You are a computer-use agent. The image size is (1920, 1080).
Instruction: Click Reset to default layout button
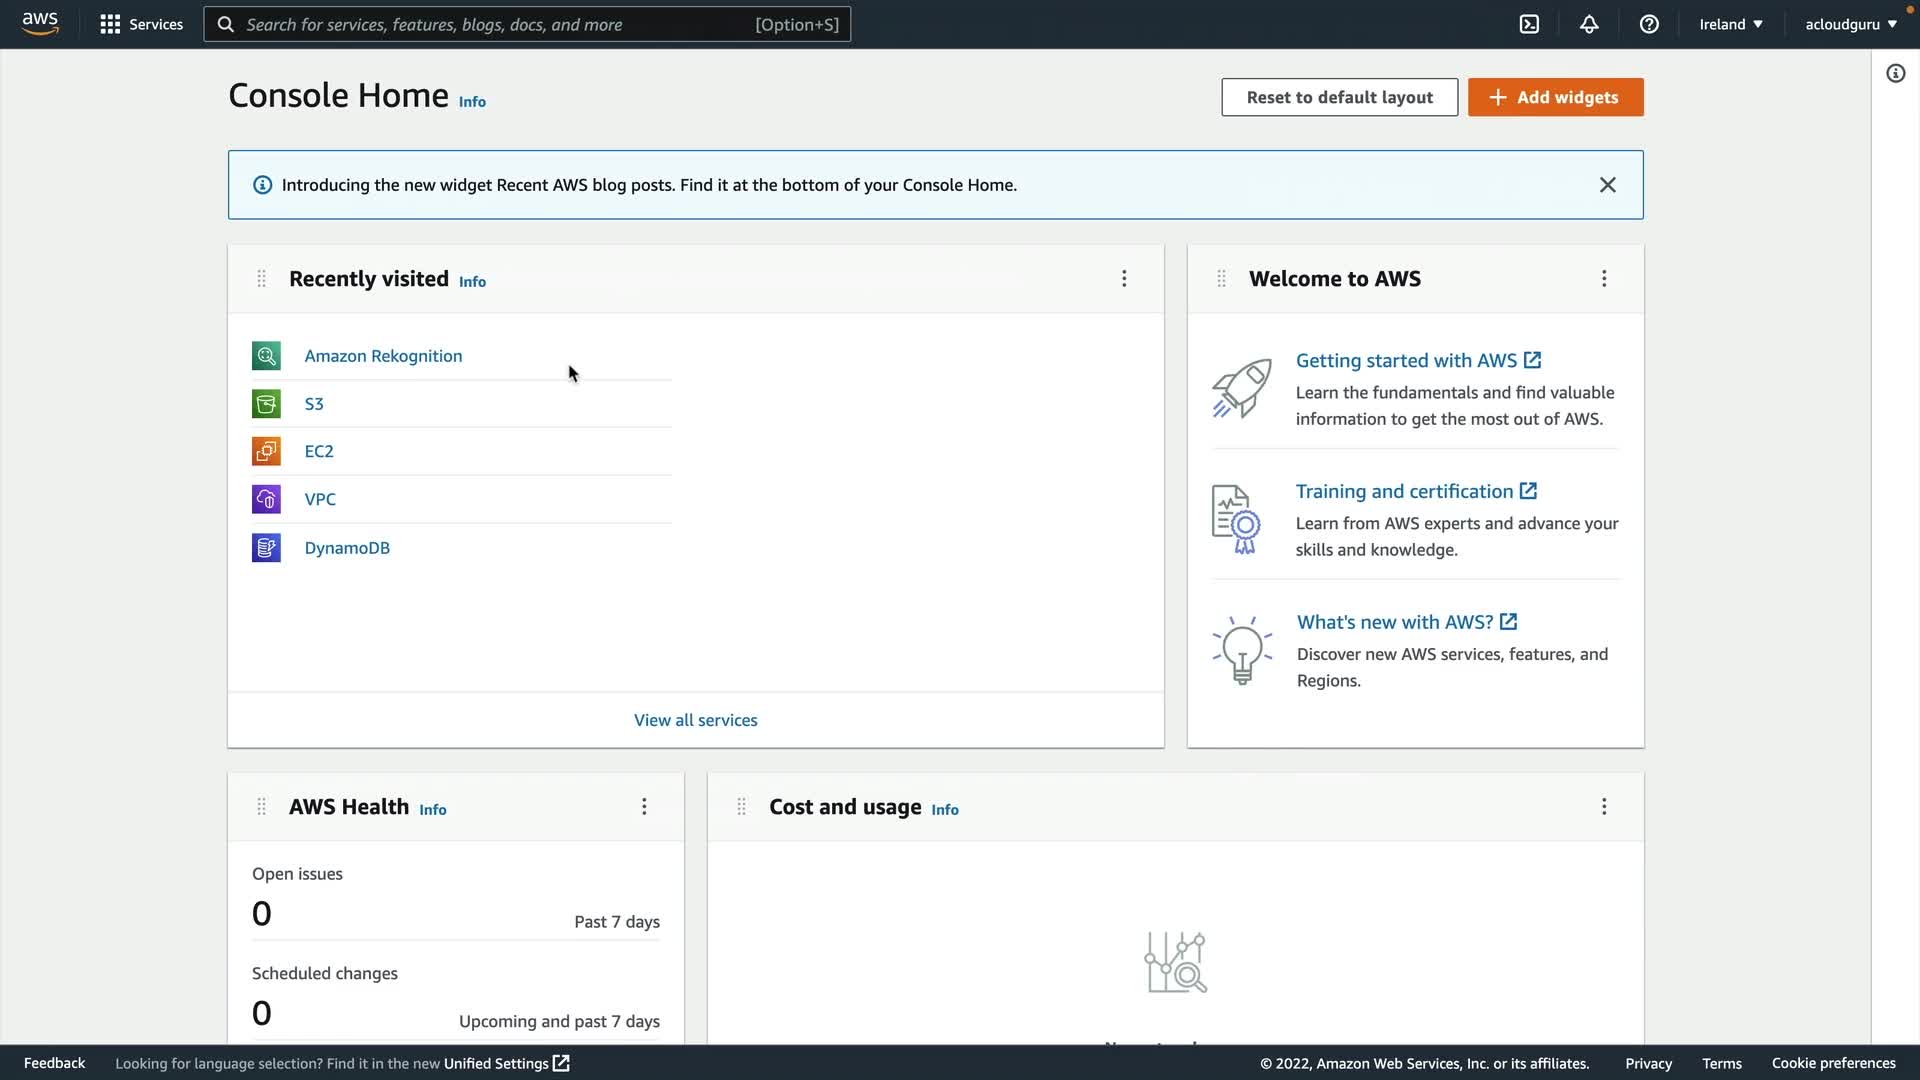(x=1339, y=97)
